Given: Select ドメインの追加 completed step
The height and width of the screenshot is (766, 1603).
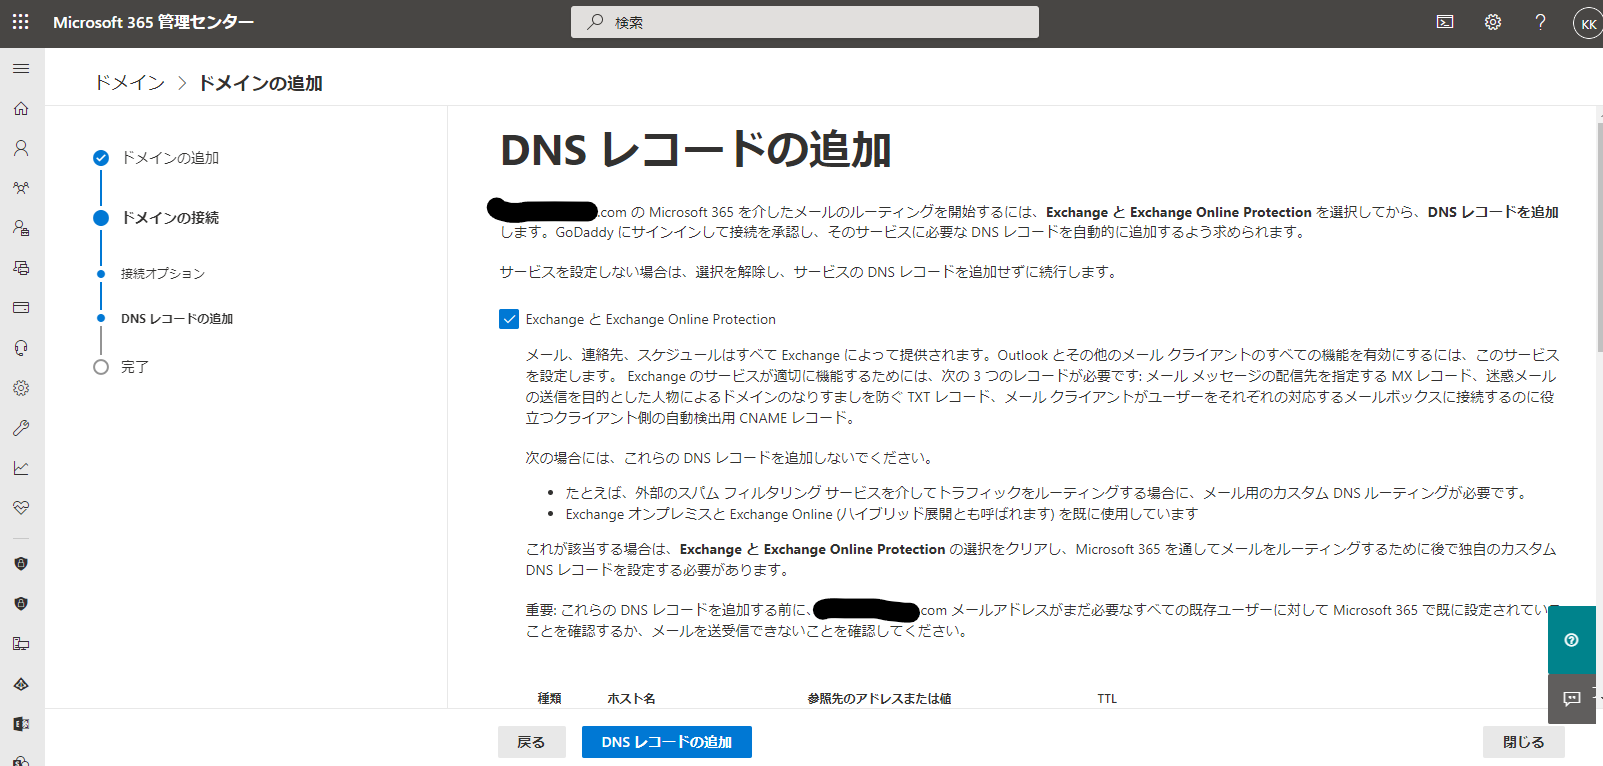Looking at the screenshot, I should point(156,158).
